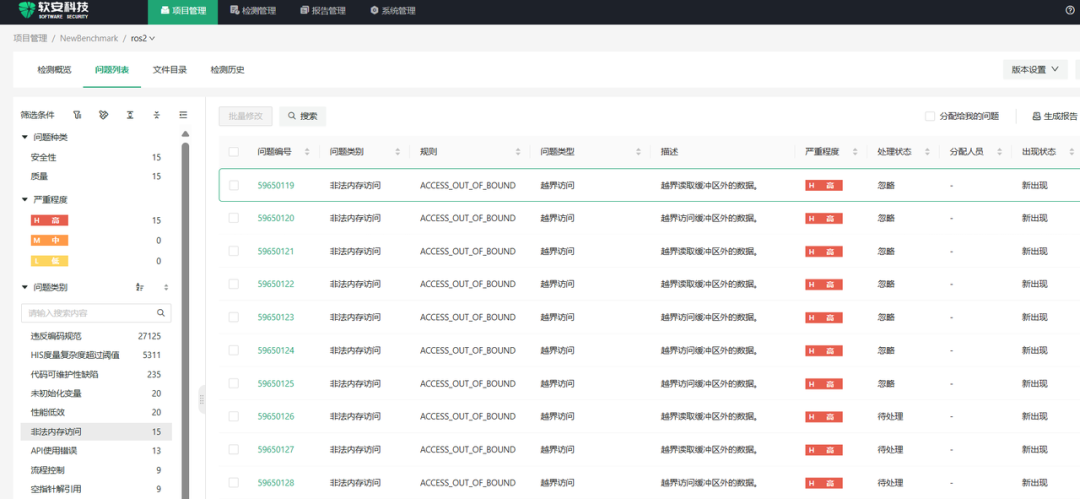
Task: Open the 项目管理 top menu
Action: click(x=183, y=11)
